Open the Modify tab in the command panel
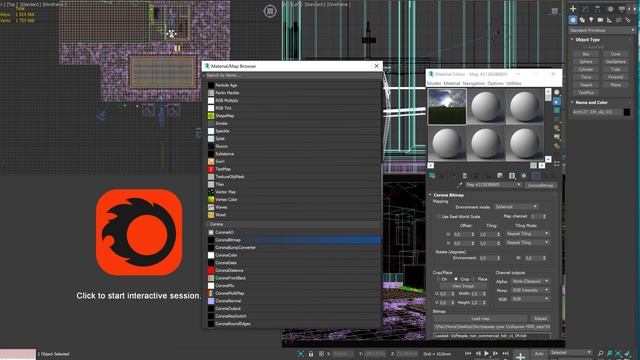Screen dimensions: 640x360 [585, 9]
